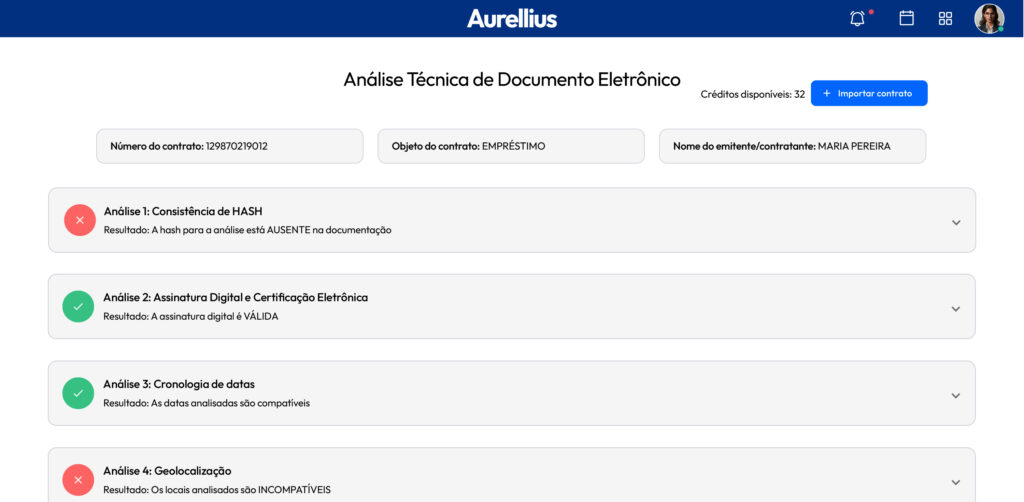Click the Análise 3: Cronologia de datas title
The width and height of the screenshot is (1024, 502).
tap(179, 384)
